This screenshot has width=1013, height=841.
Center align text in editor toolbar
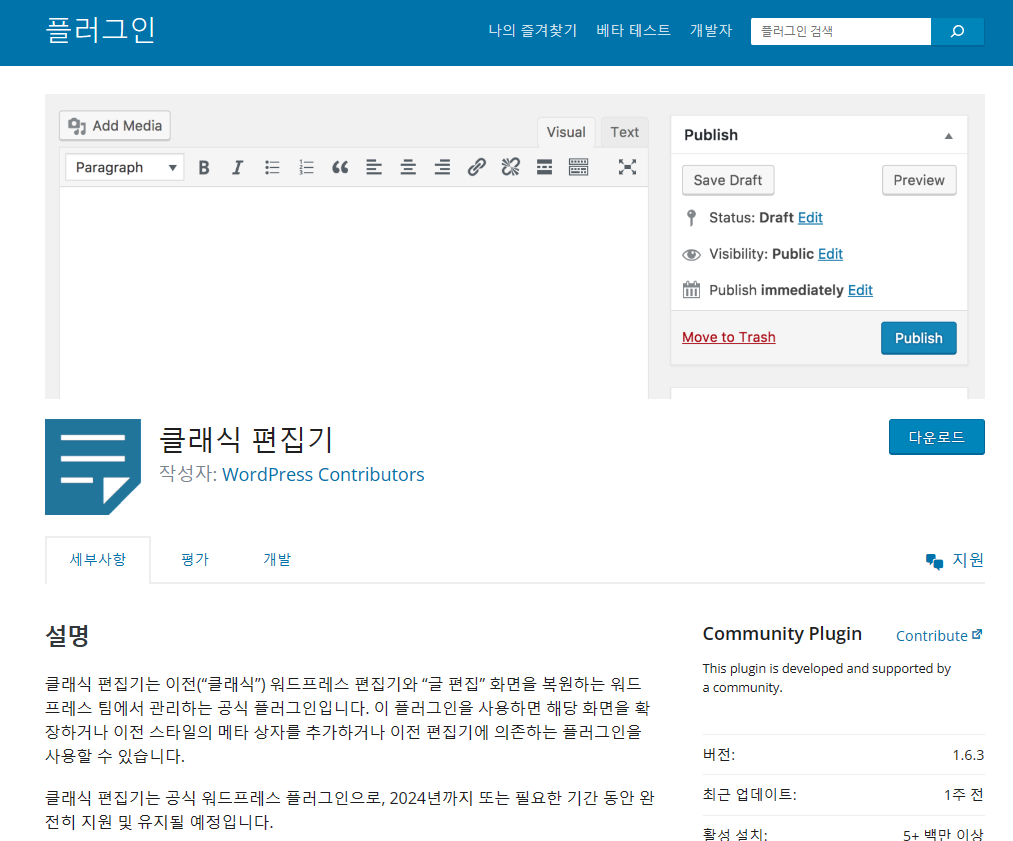[x=408, y=168]
